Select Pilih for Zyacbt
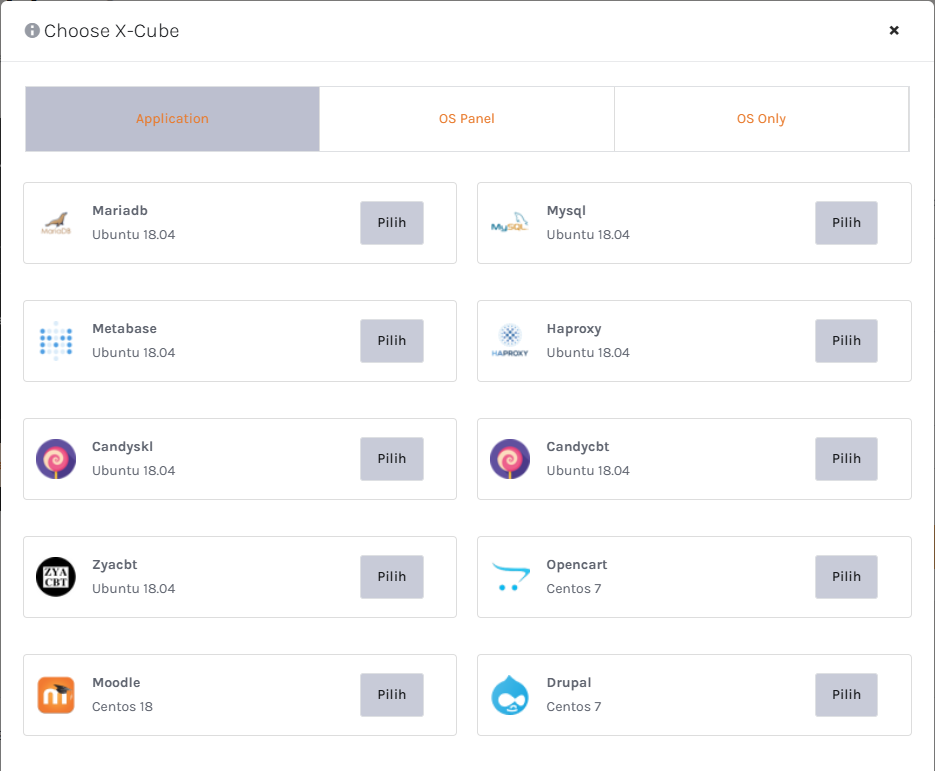 392,577
